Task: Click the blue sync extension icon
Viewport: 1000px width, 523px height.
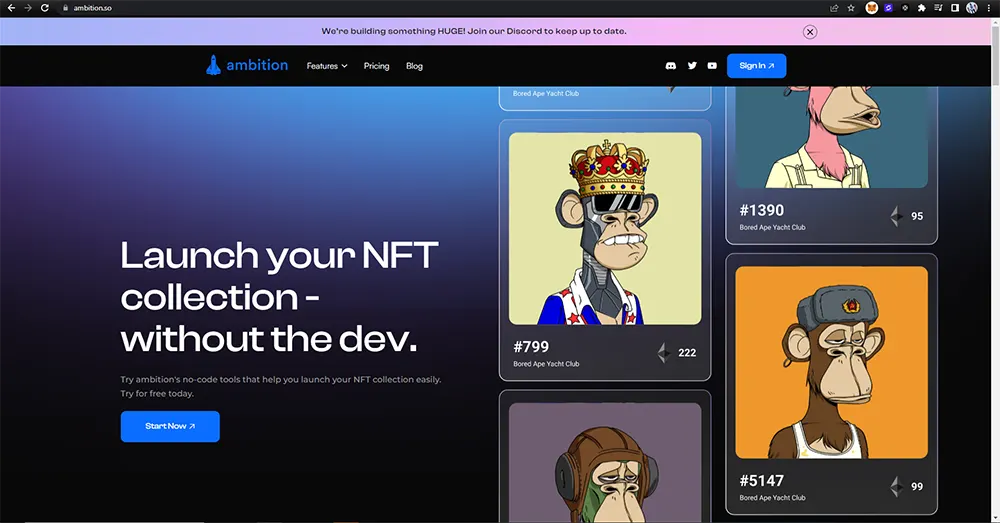Action: click(888, 8)
